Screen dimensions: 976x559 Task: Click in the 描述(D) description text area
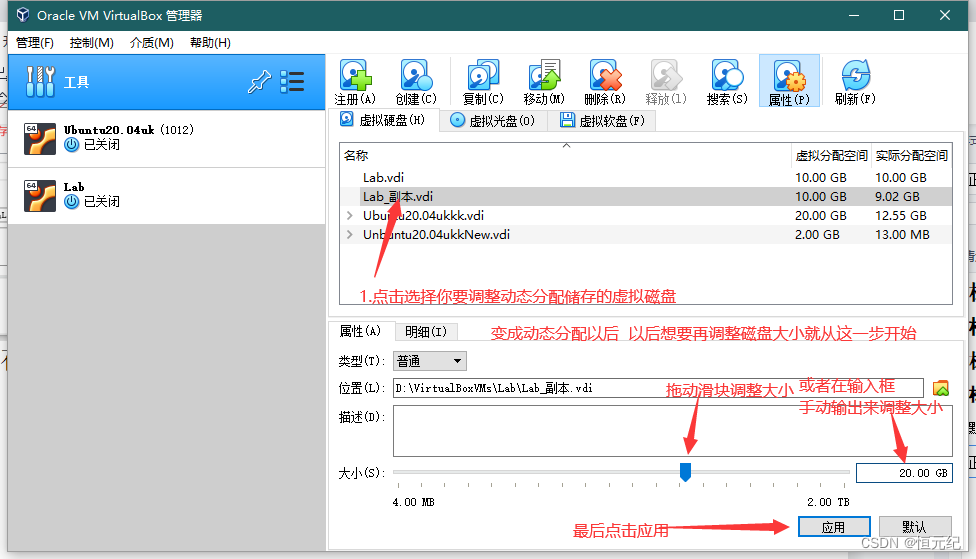(x=672, y=431)
